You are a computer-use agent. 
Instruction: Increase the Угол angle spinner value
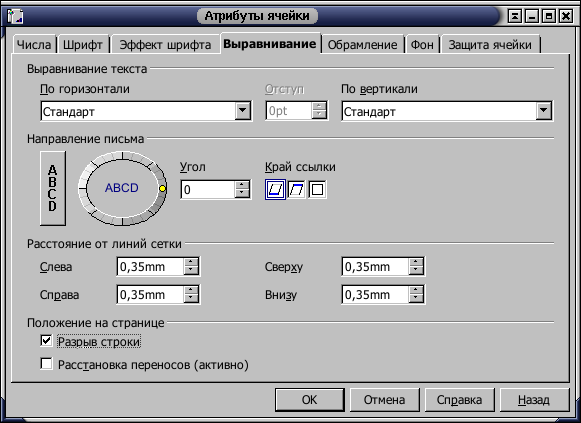coord(242,185)
